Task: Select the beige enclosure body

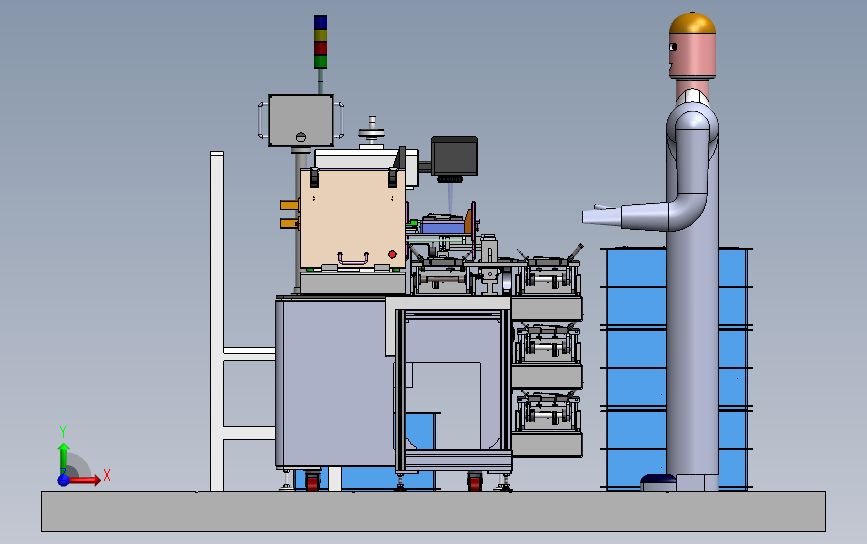Action: (353, 219)
